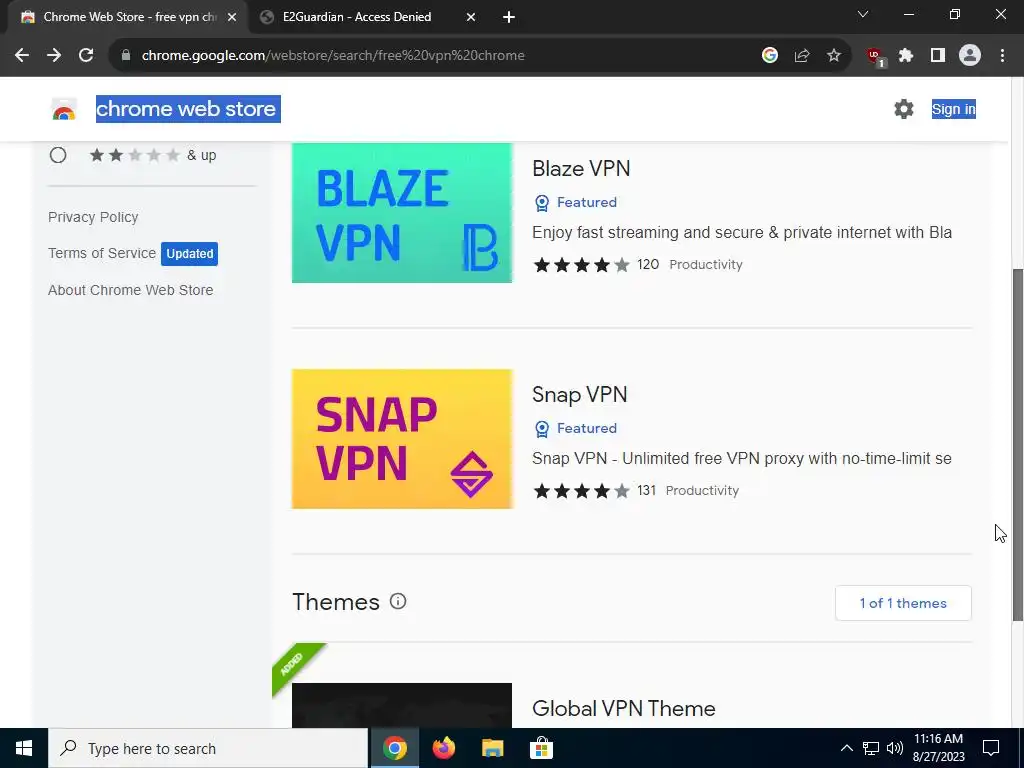Viewport: 1024px width, 768px height.
Task: Click the Updated badge
Action: coord(189,253)
